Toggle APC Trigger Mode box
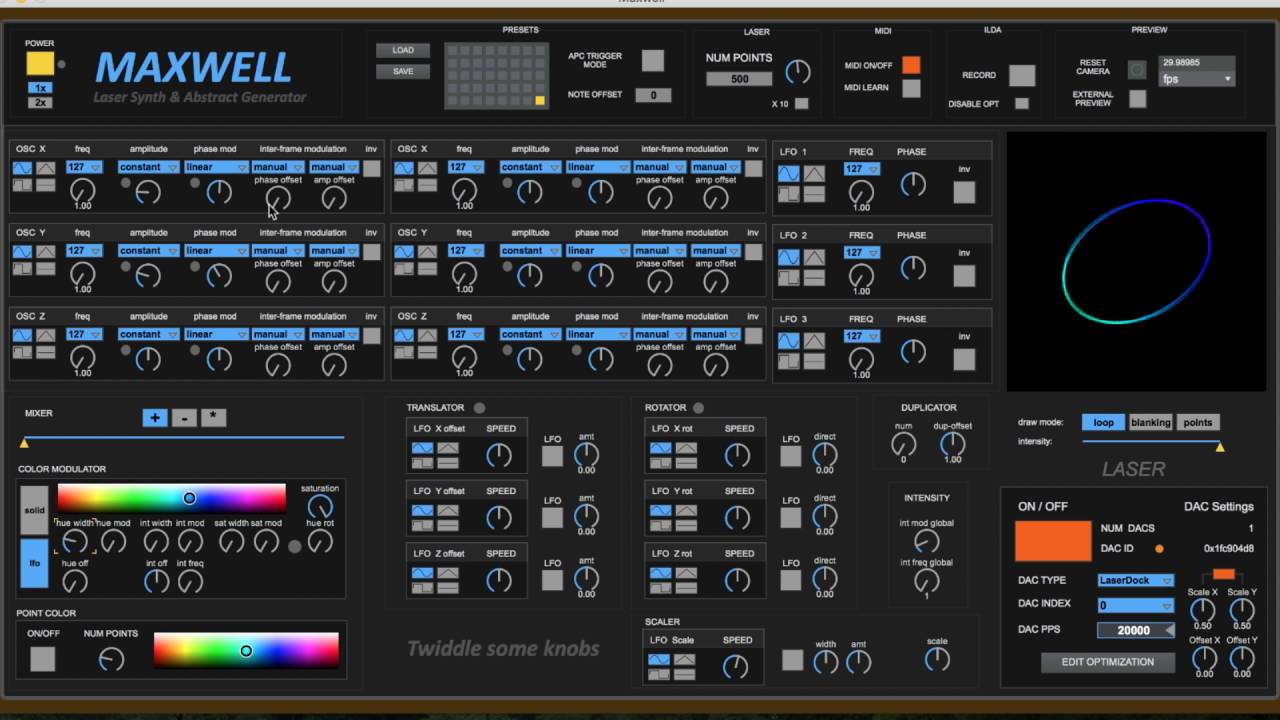This screenshot has height=720, width=1280. [652, 60]
